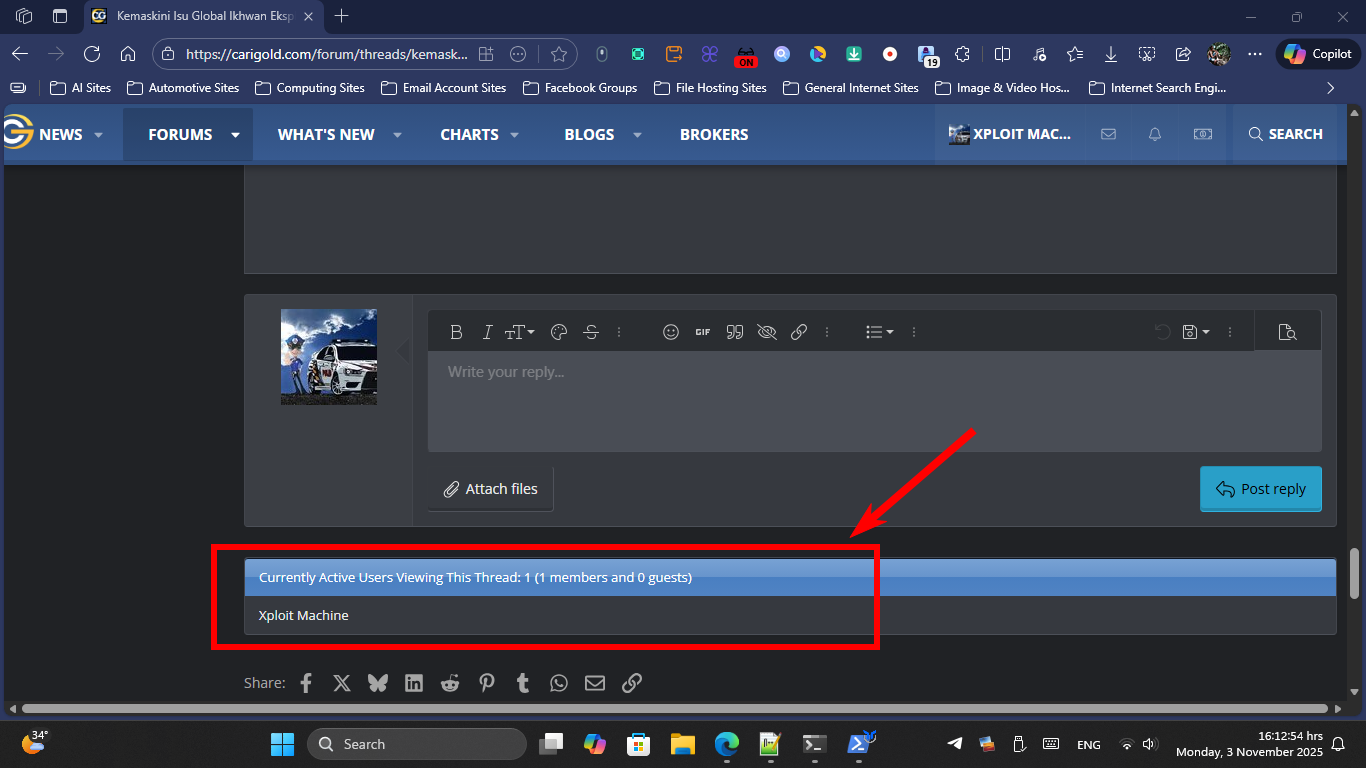Open the smilies emoji picker
Viewport: 1366px width, 768px height.
[x=671, y=332]
